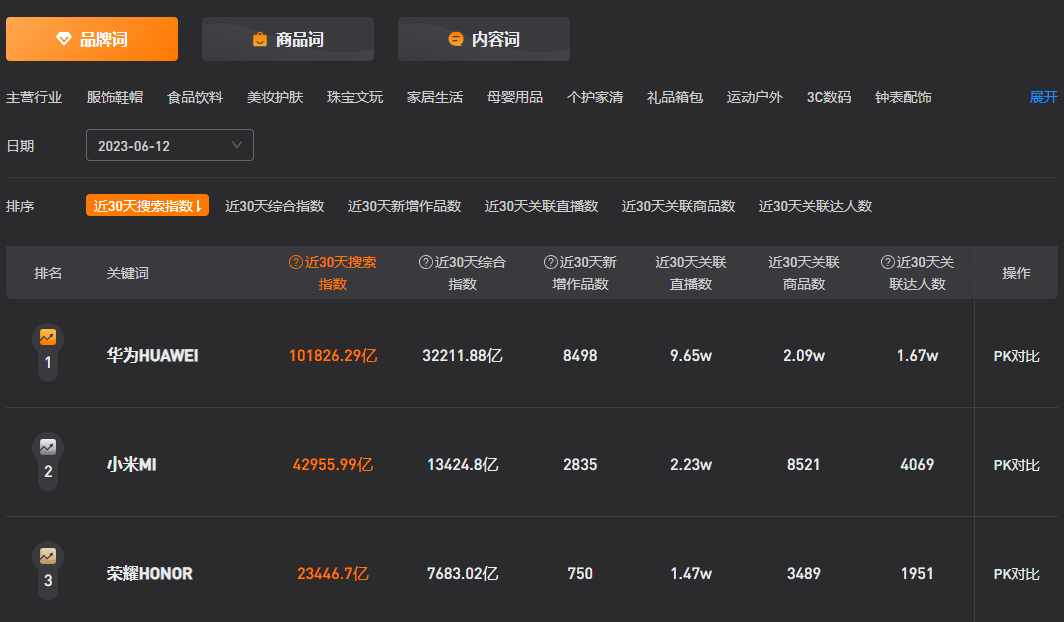Expand industry categories with 展开 link
The height and width of the screenshot is (622, 1064).
click(x=1043, y=97)
